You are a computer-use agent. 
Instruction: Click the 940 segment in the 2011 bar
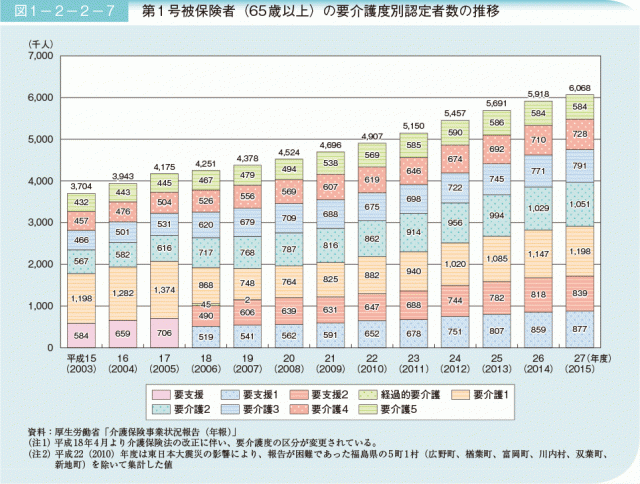tap(413, 271)
